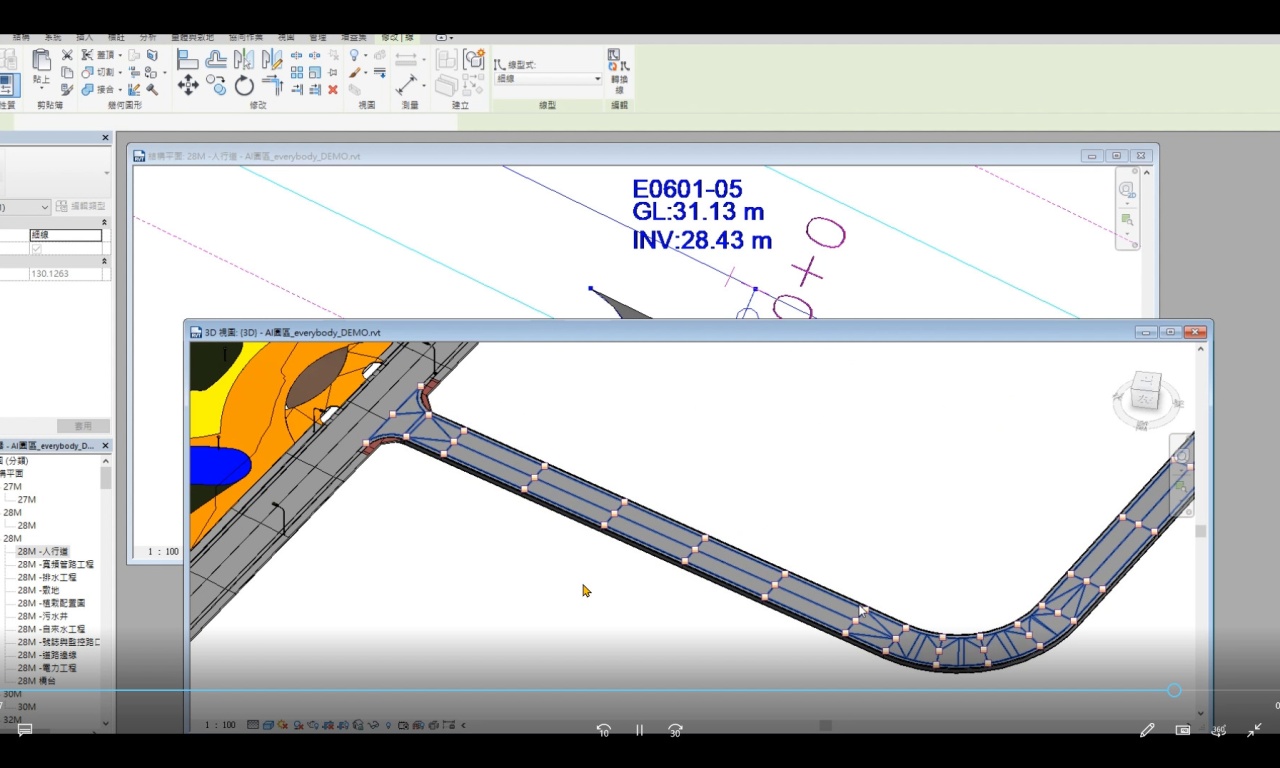Open the 28M -排水工程 view
Viewport: 1280px width, 768px height.
(47, 577)
